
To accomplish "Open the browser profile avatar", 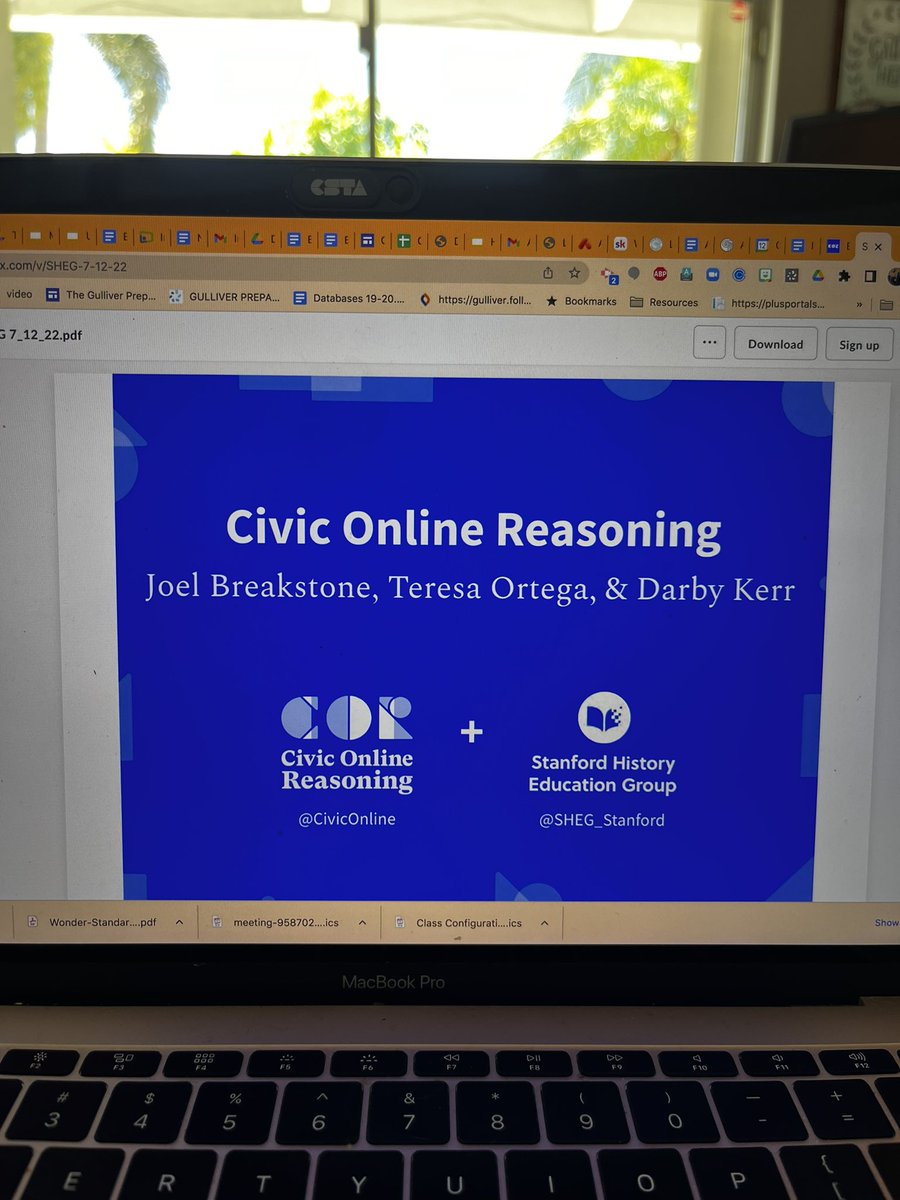I will coord(892,273).
